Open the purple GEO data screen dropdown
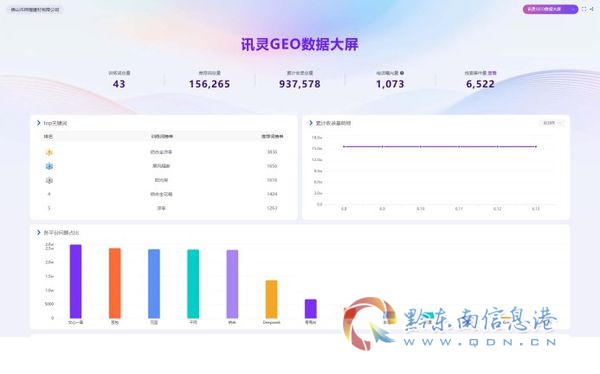The image size is (600, 374). (550, 9)
